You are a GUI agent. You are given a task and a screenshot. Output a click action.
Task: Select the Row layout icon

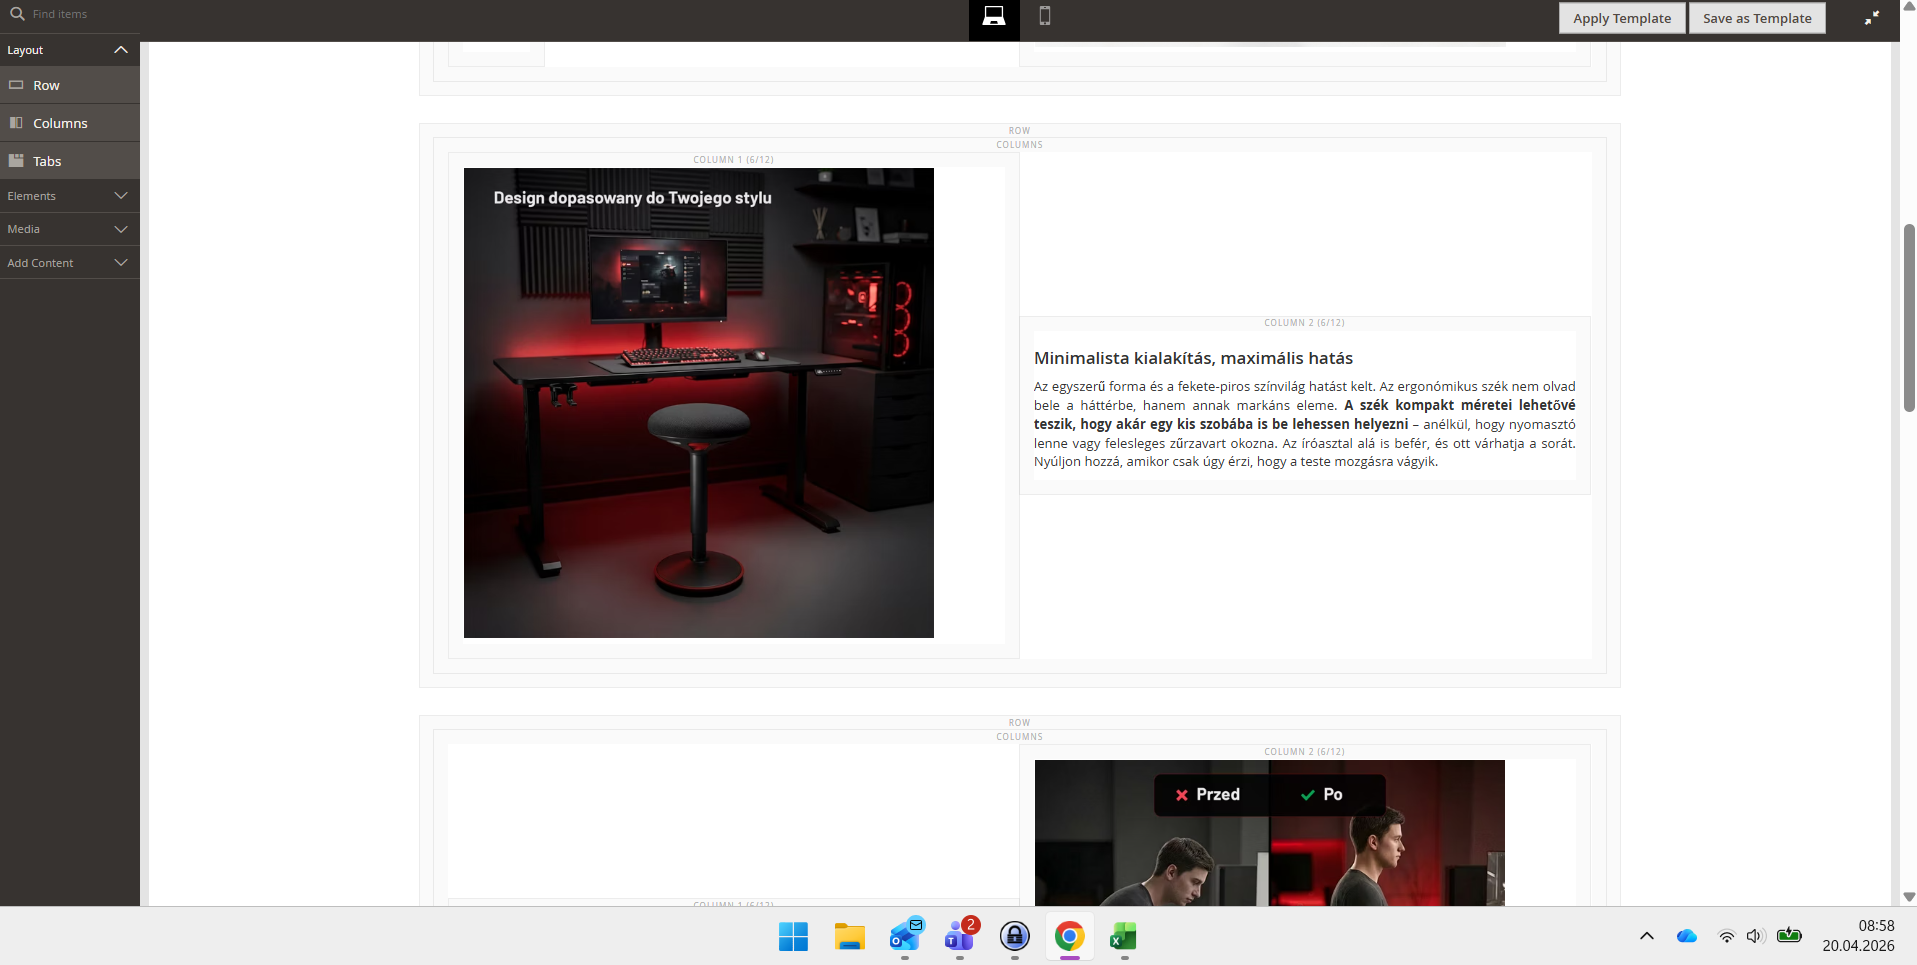click(x=16, y=85)
